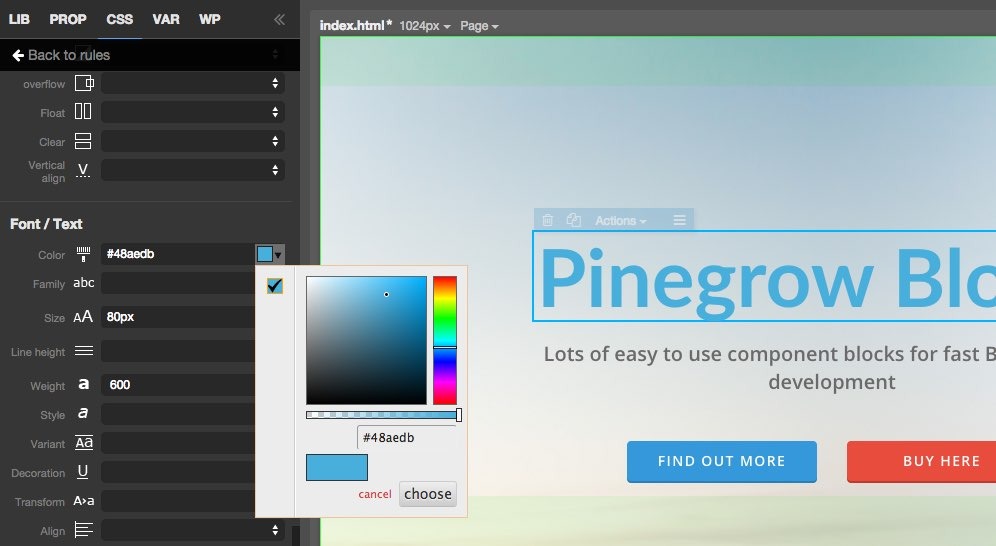
Task: Click the element hamburger menu icon
Action: click(x=680, y=220)
